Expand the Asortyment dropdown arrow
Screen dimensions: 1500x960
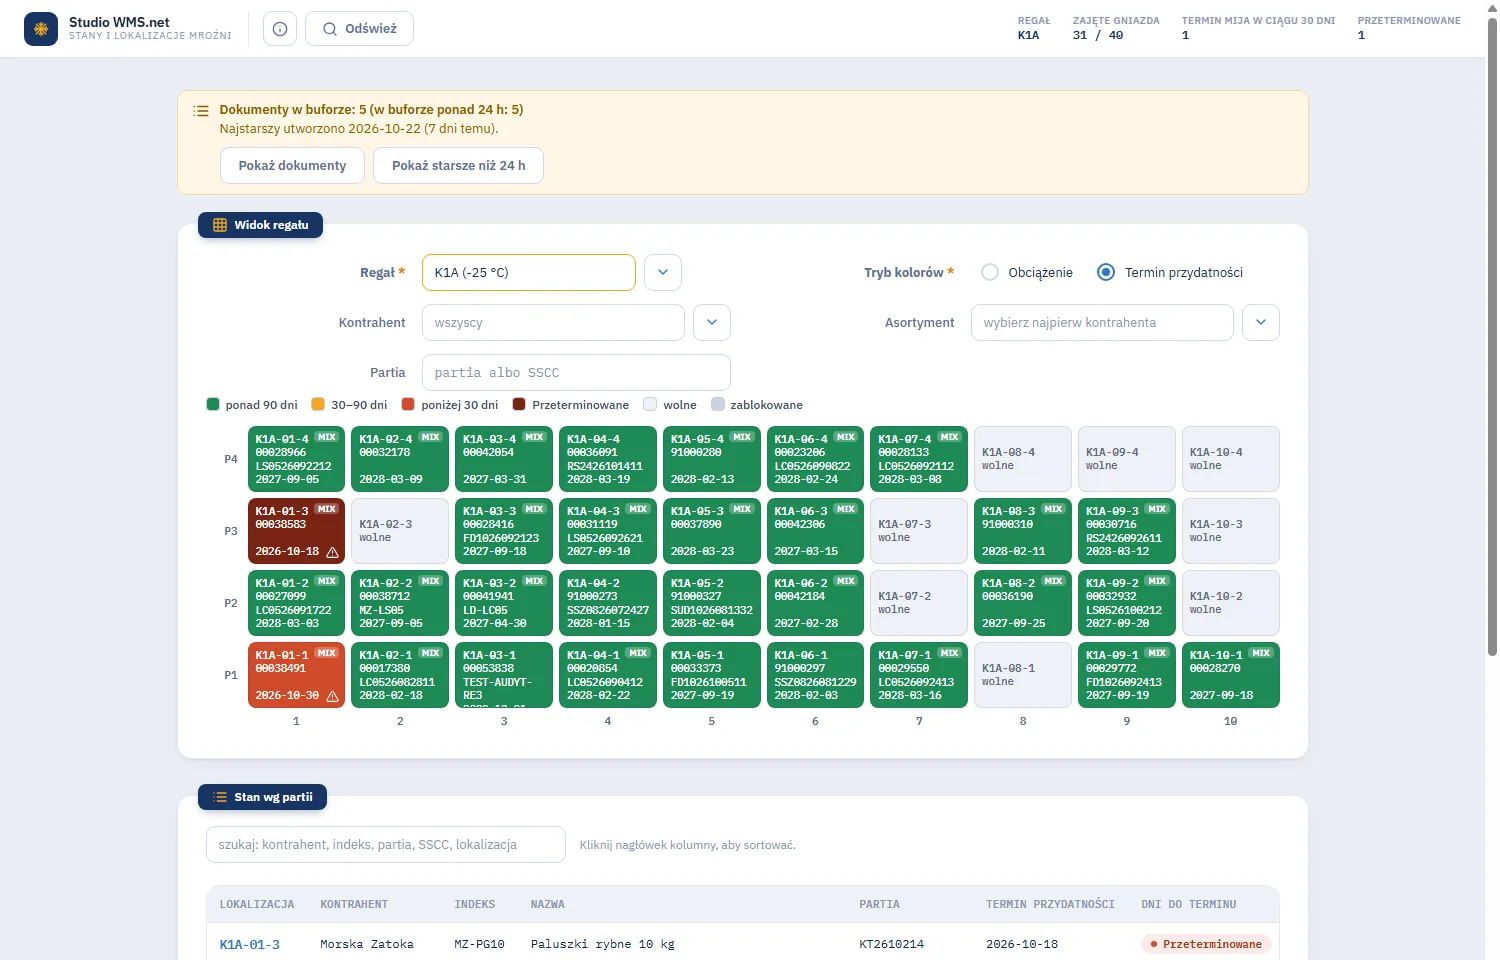[1261, 322]
